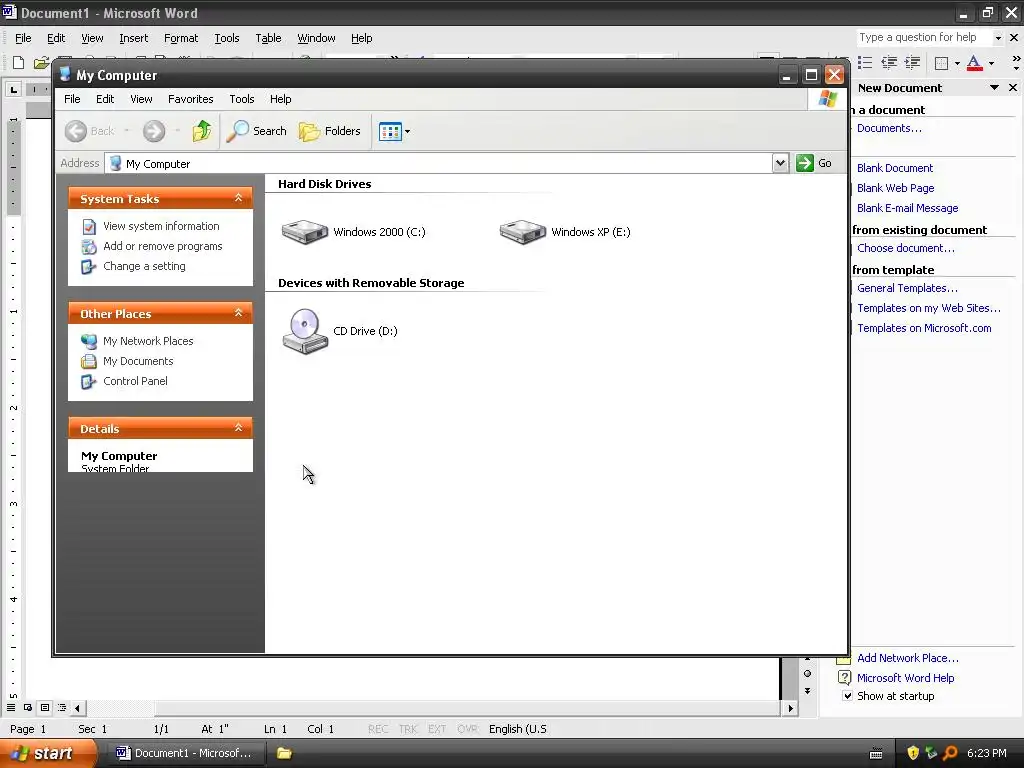The image size is (1024, 768).
Task: Collapse the Details panel
Action: (238, 428)
